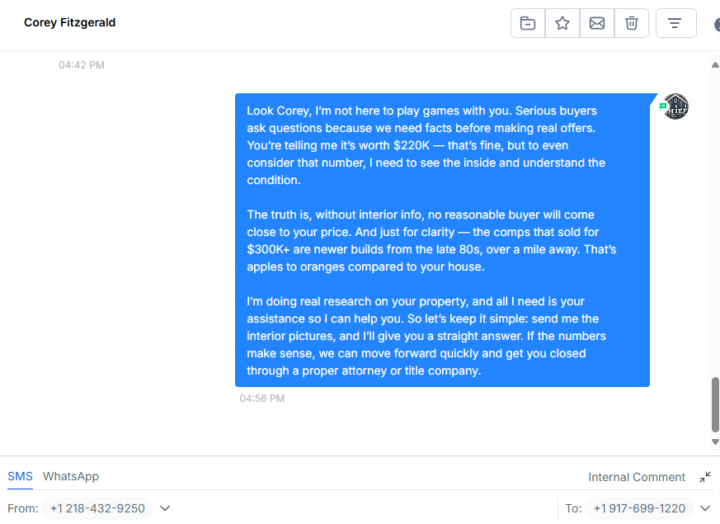Open Internal Comment mode

click(636, 477)
